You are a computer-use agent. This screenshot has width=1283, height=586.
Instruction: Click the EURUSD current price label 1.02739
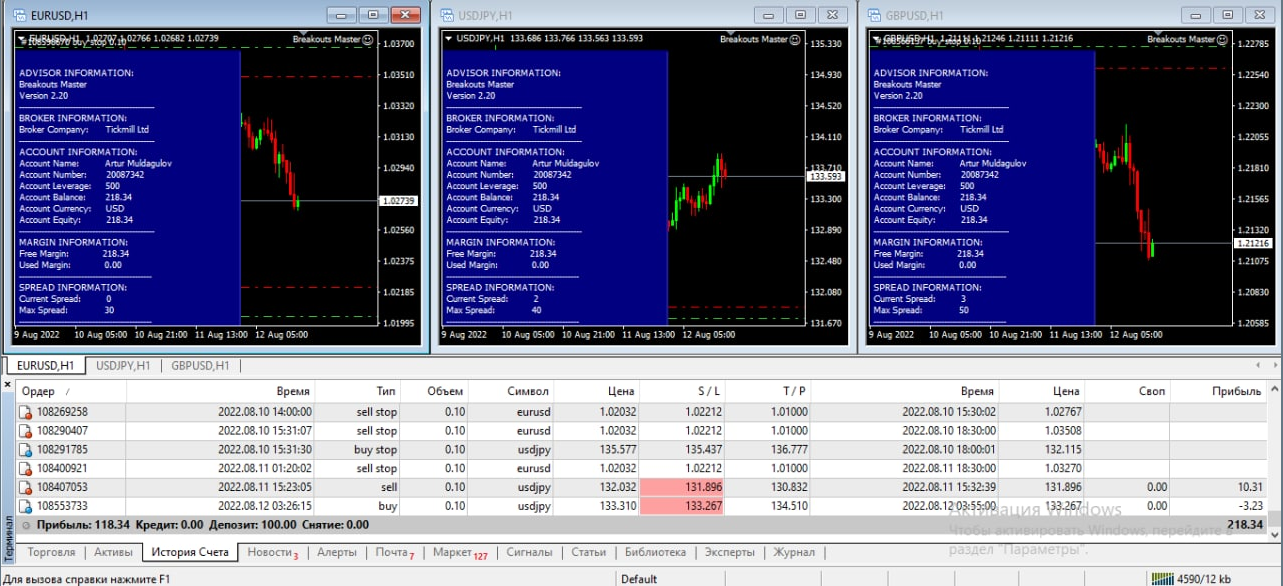click(x=398, y=201)
